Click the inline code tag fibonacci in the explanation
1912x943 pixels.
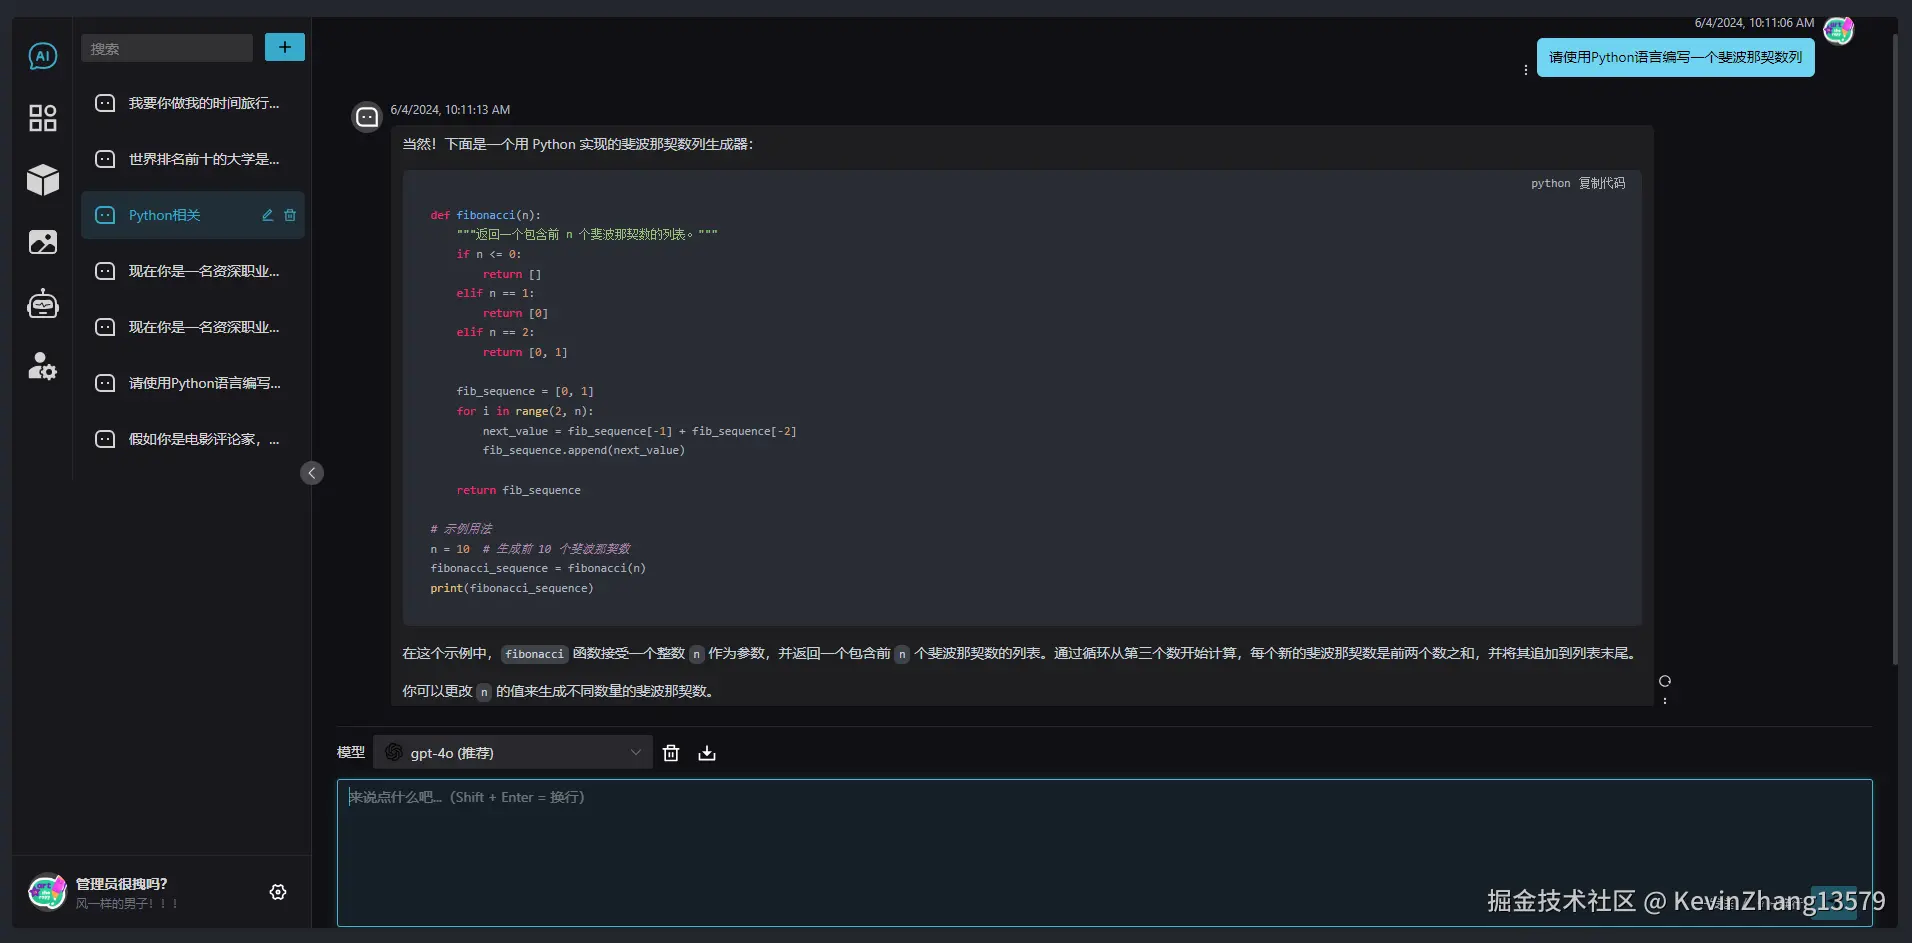coord(535,654)
